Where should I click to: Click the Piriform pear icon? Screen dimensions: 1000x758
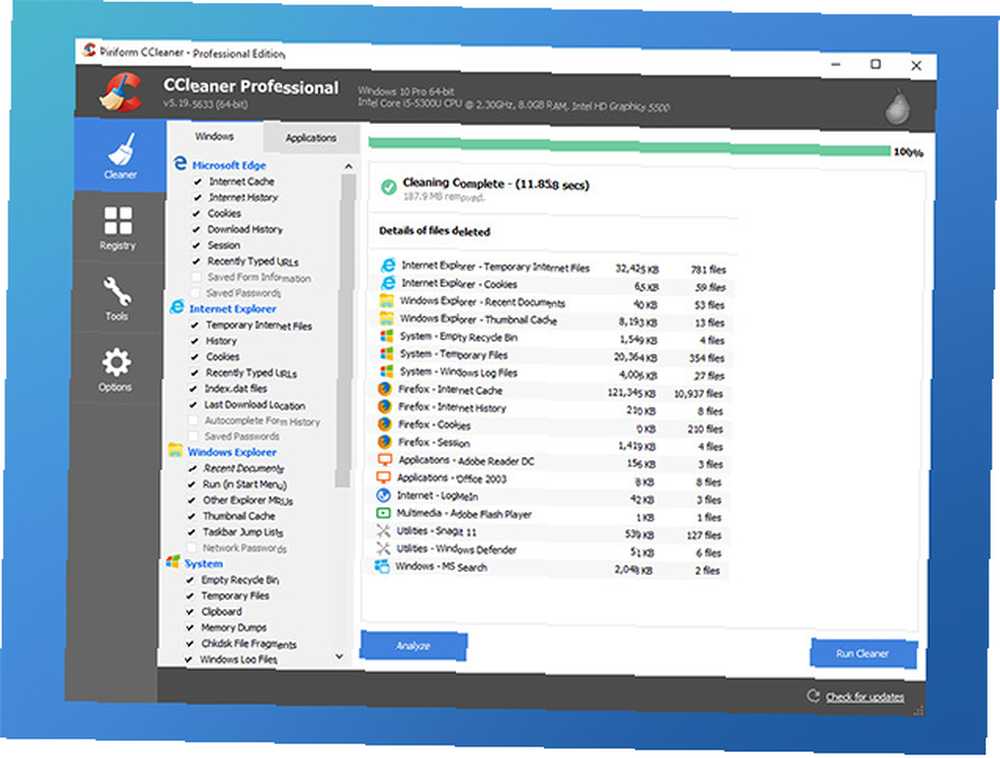898,107
